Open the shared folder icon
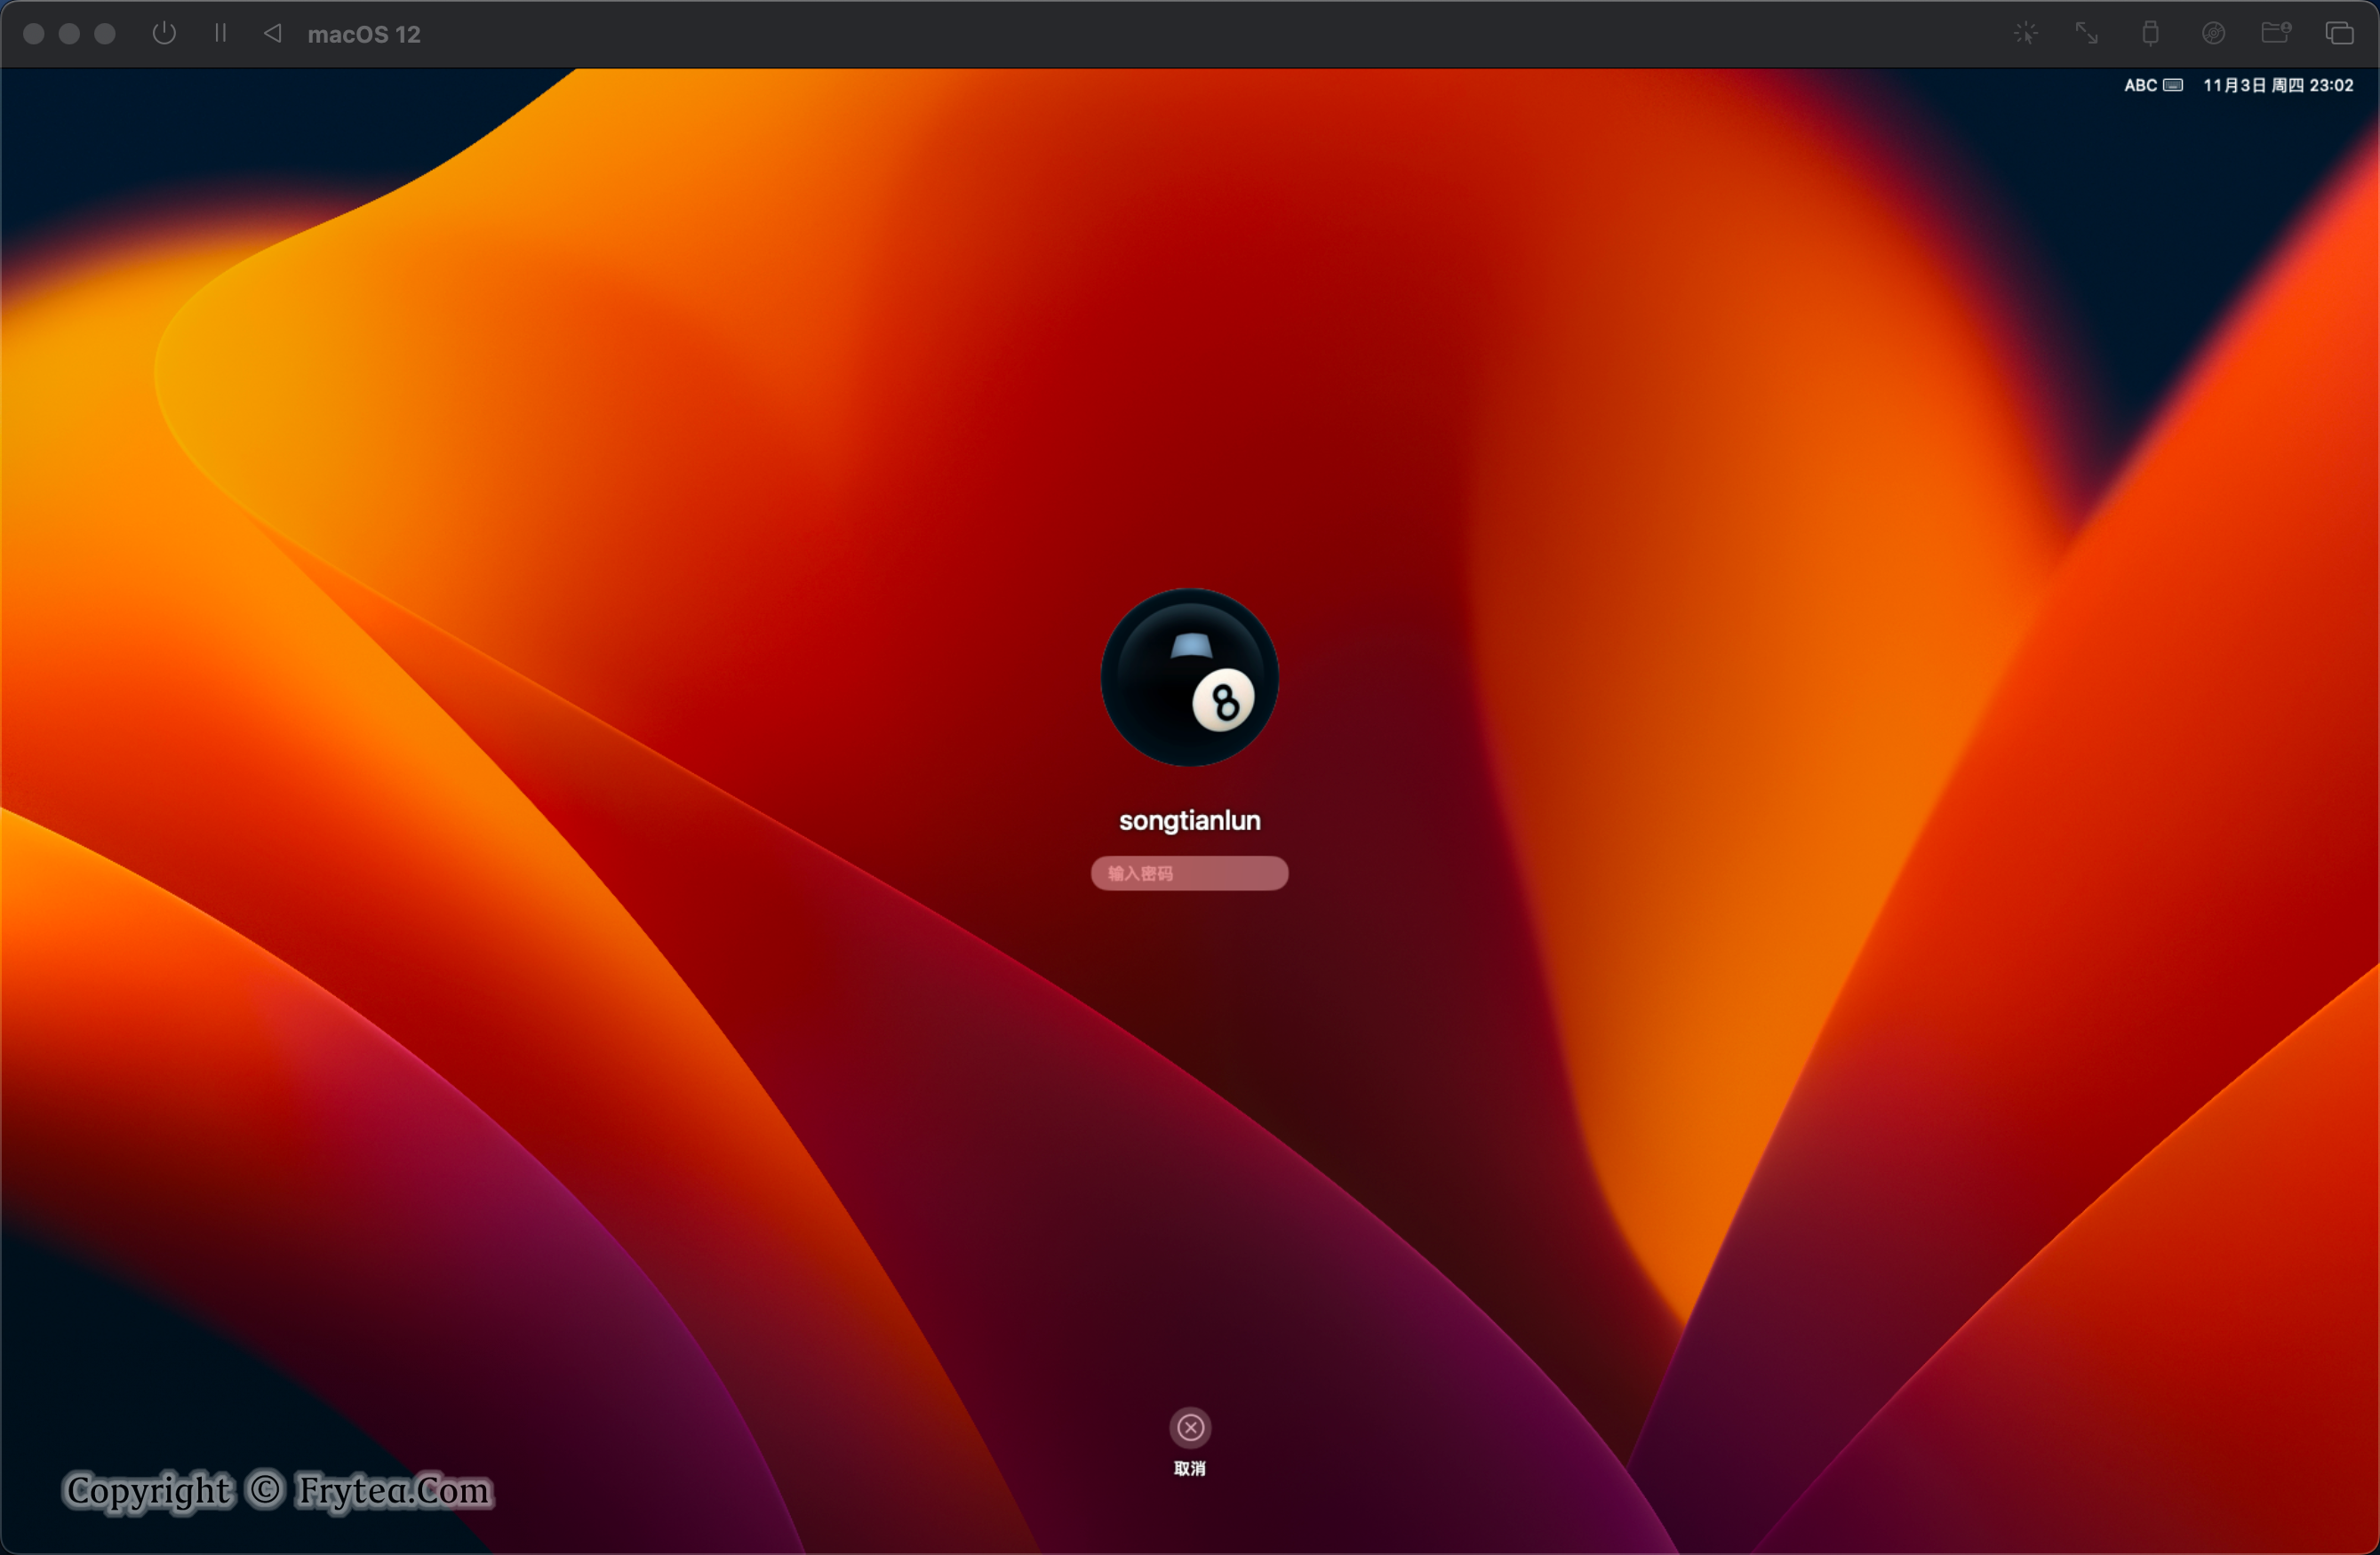The width and height of the screenshot is (2380, 1555). point(2276,33)
